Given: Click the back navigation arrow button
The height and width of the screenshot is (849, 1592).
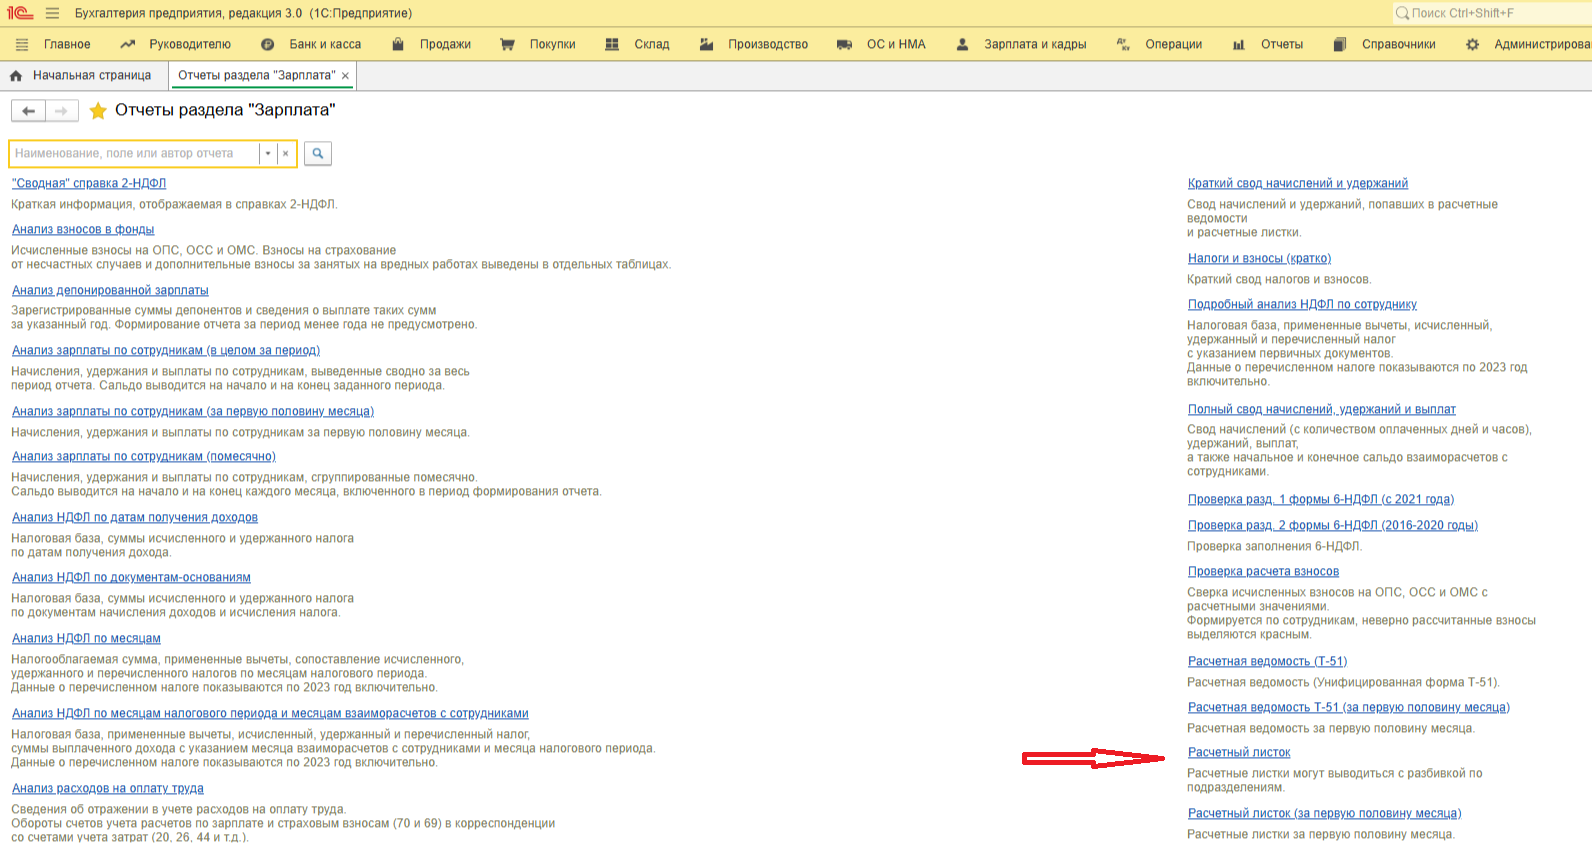Looking at the screenshot, I should [x=28, y=111].
